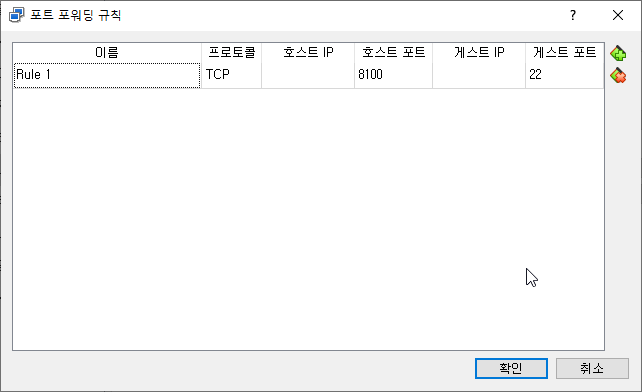Click the VirtualBox title bar icon

point(16,15)
